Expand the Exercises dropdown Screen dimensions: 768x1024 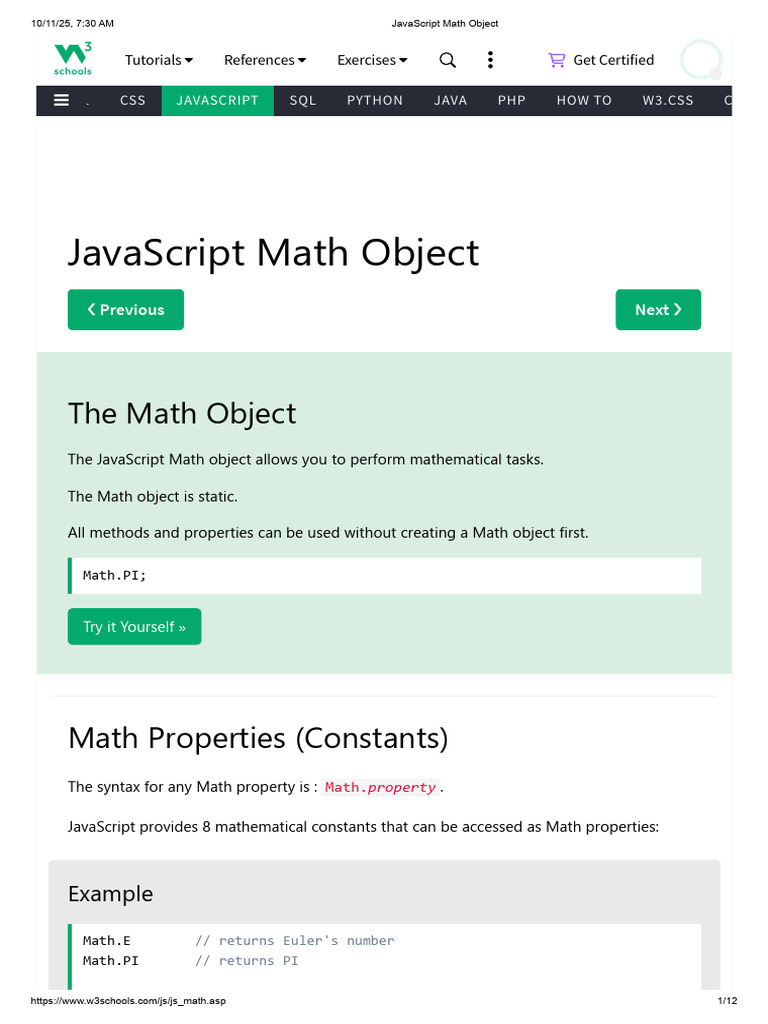[x=372, y=60]
